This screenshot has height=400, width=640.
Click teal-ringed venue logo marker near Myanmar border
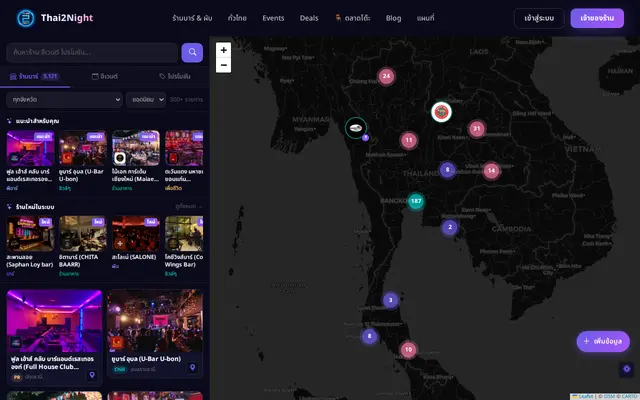356,128
